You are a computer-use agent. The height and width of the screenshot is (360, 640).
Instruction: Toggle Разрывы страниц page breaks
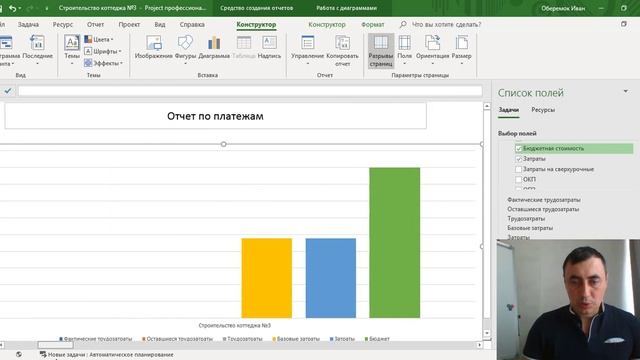coord(381,51)
